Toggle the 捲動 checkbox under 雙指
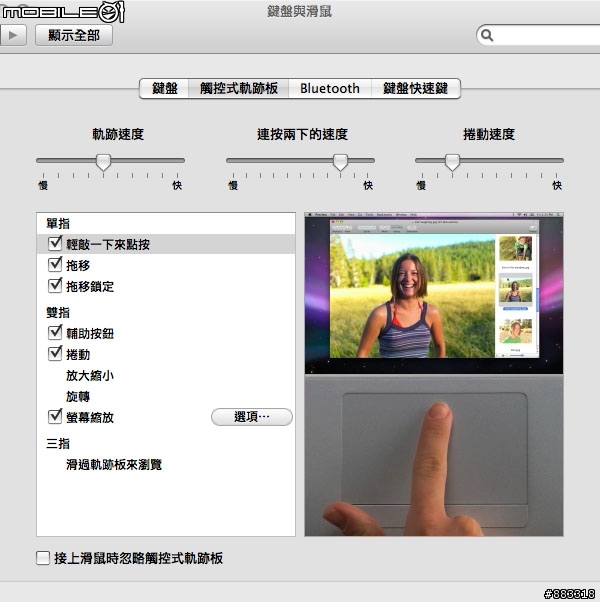 tap(55, 354)
